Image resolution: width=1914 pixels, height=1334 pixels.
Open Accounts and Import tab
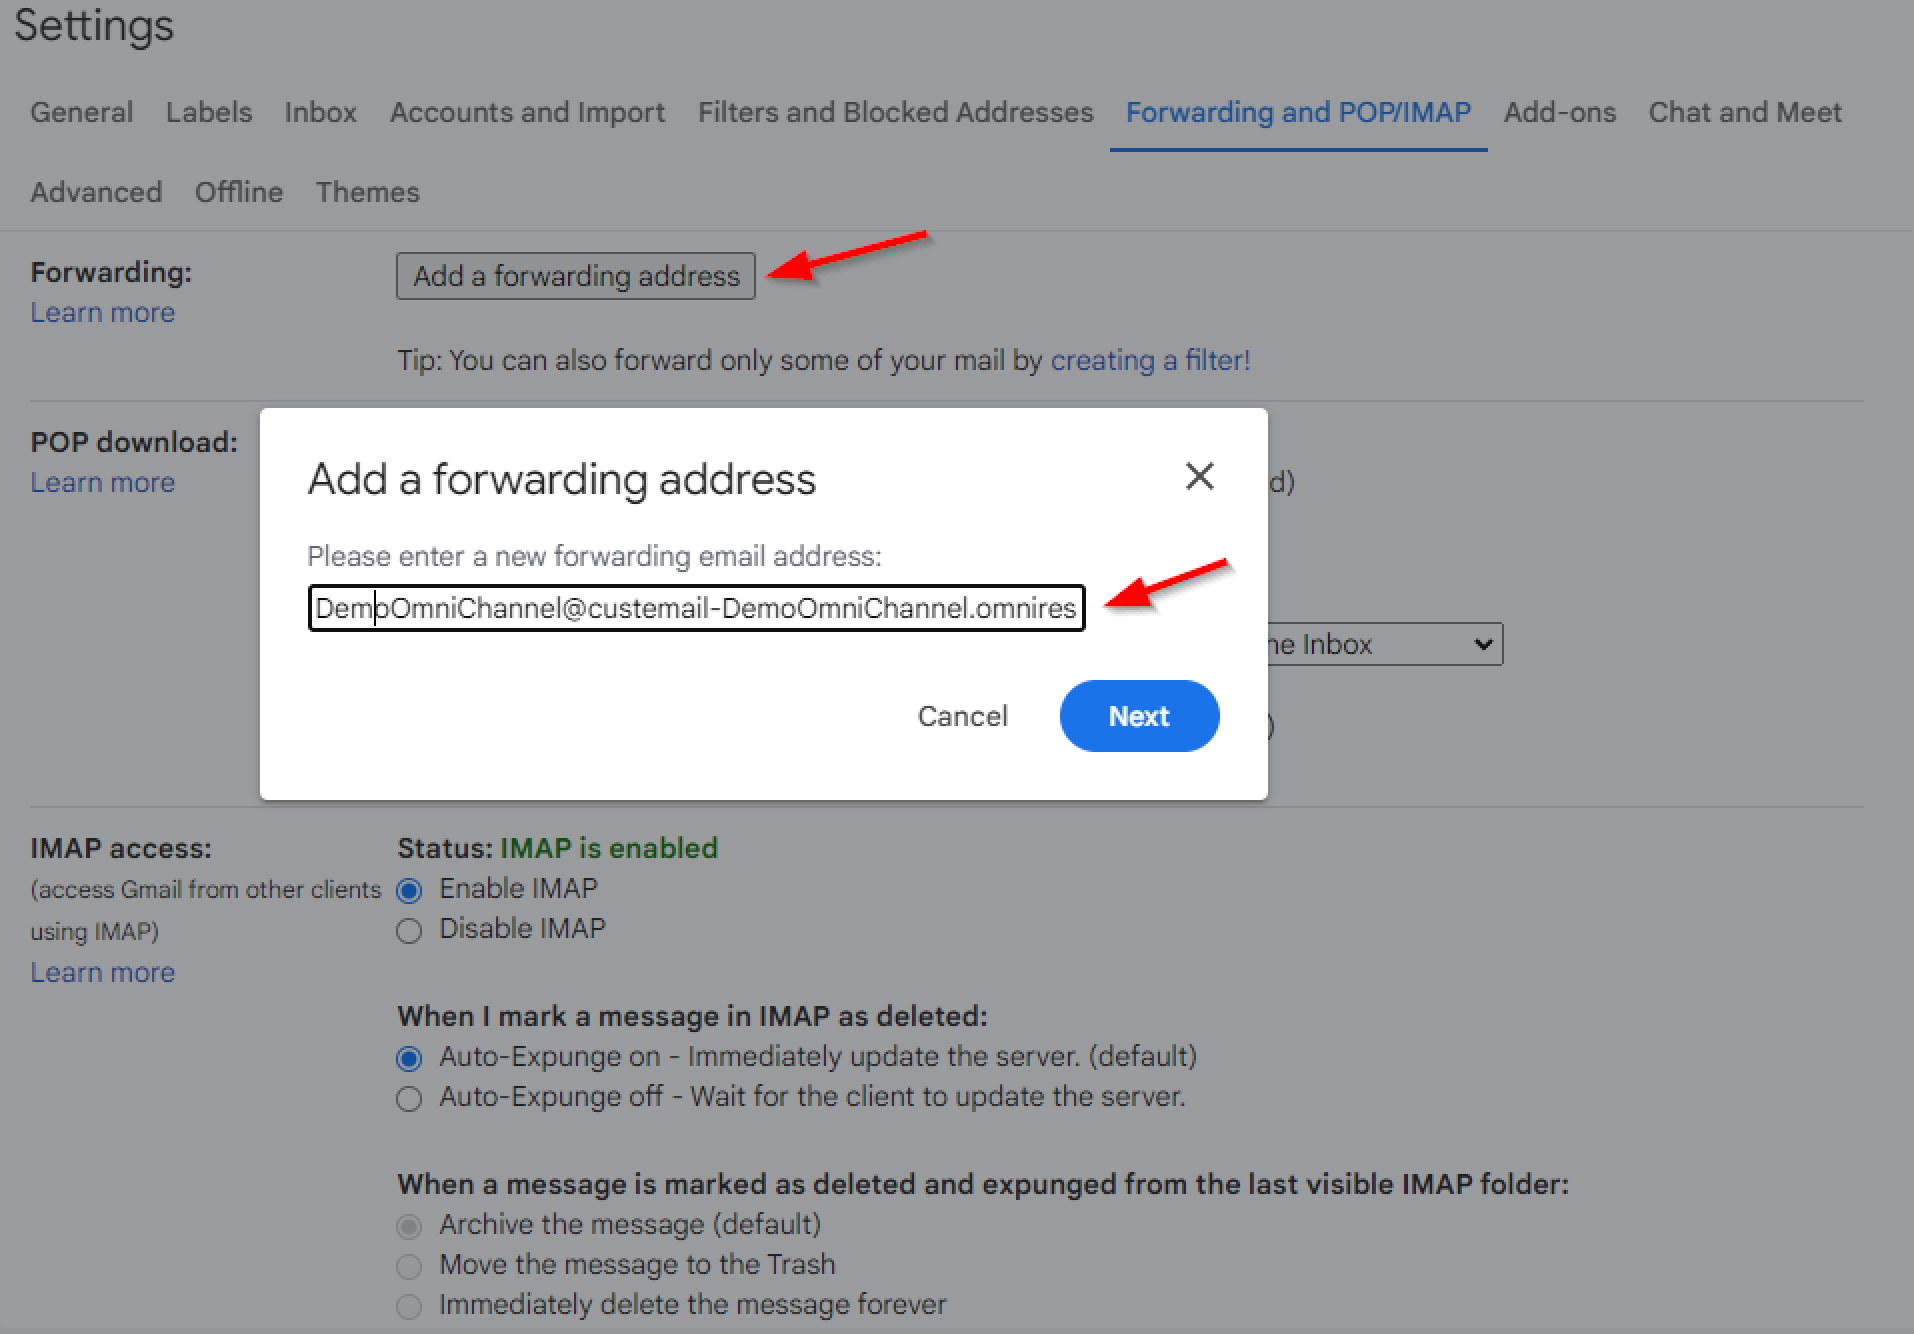pyautogui.click(x=527, y=112)
